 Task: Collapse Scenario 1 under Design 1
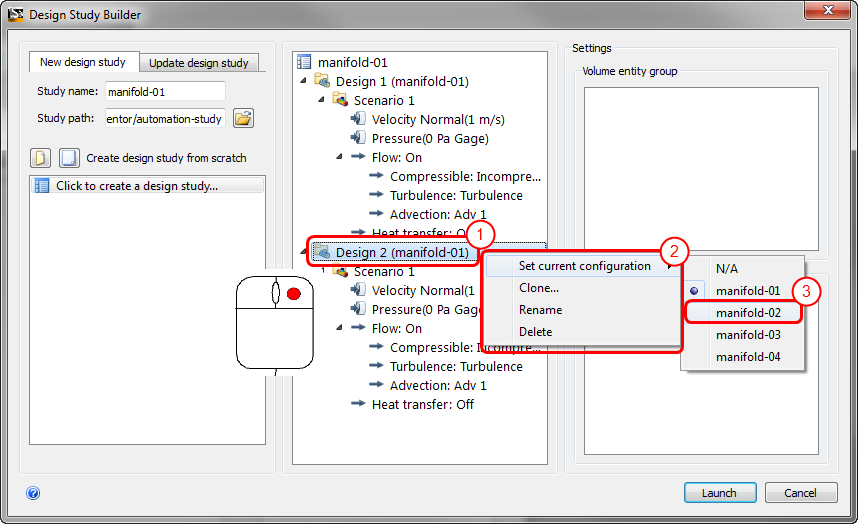321,100
